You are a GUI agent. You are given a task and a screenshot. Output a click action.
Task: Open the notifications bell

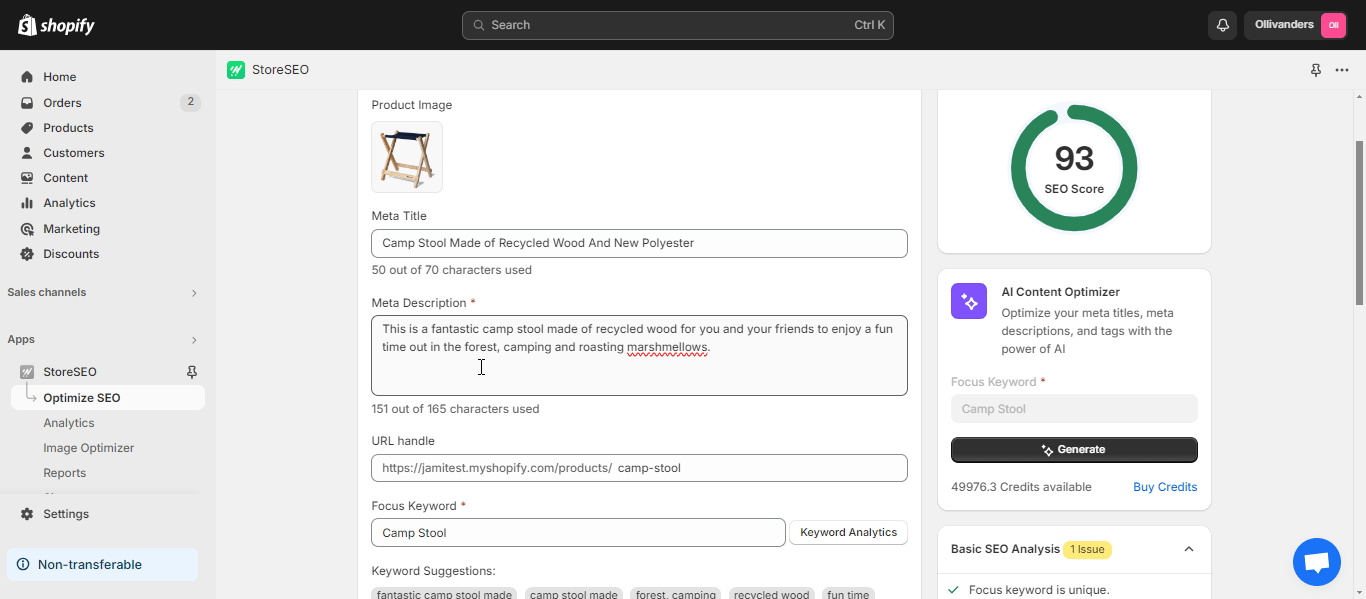[1222, 25]
